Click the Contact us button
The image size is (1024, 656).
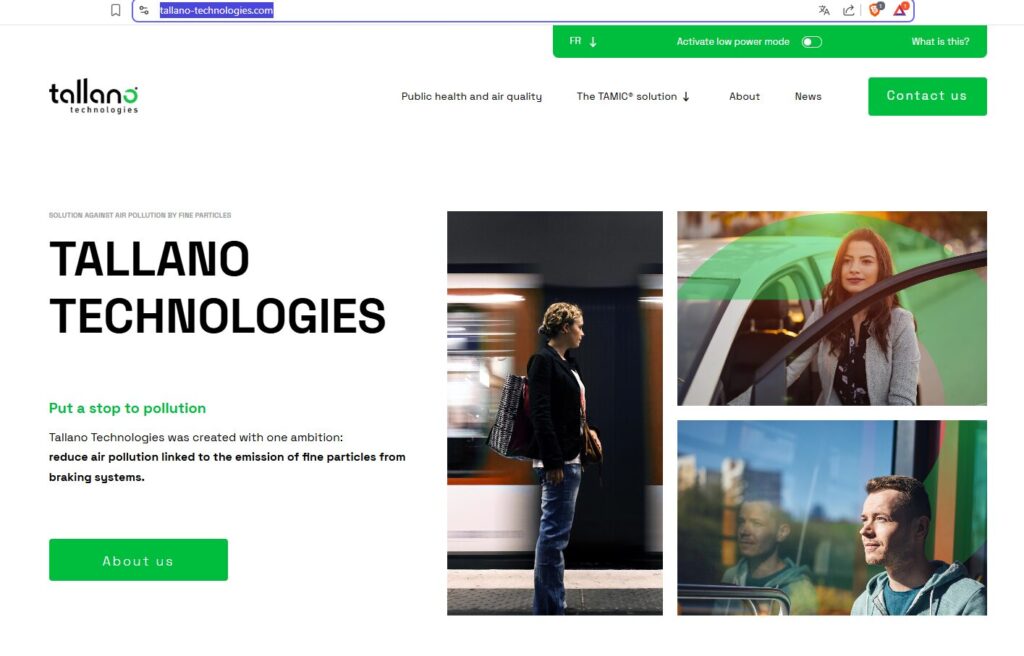[927, 96]
